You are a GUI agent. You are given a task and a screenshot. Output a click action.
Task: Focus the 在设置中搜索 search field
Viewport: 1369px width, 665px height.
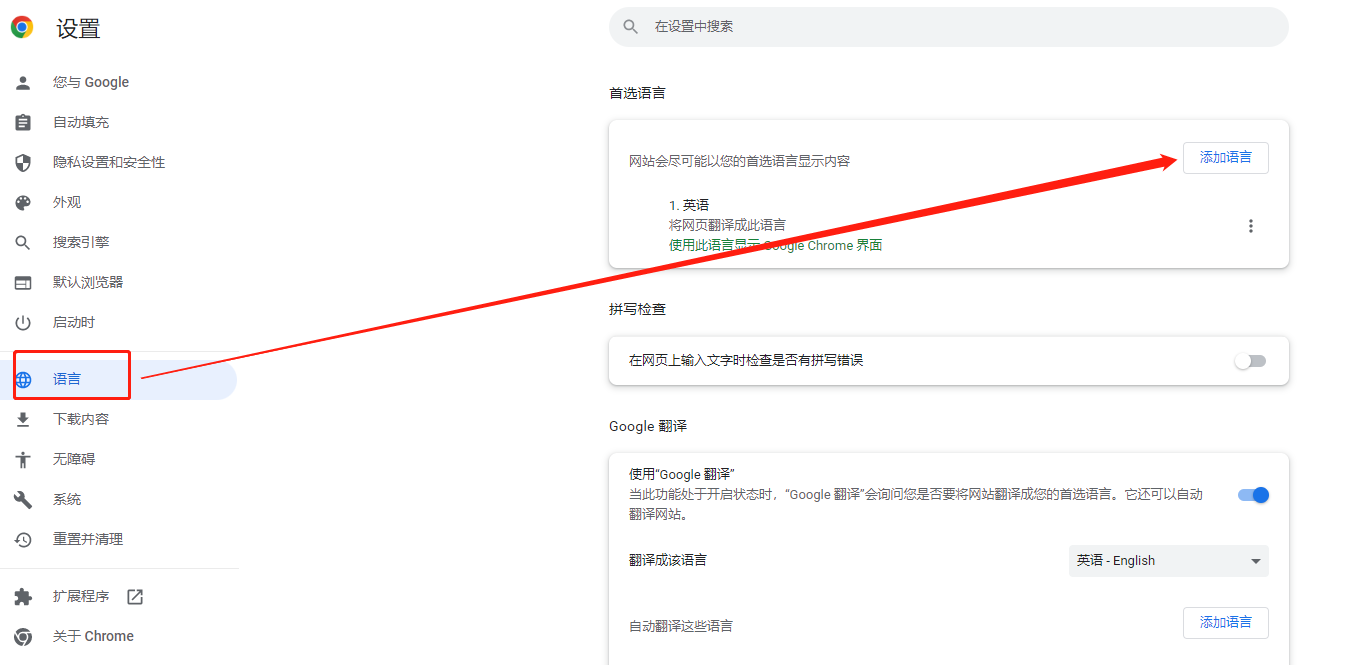pos(948,26)
